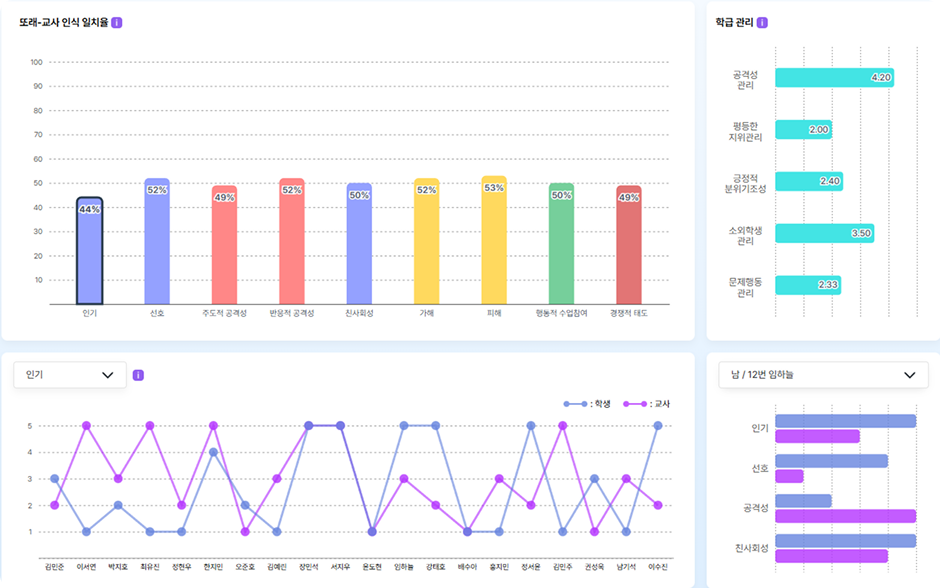Open the 인기 category dropdown
The width and height of the screenshot is (940, 588).
[x=70, y=375]
